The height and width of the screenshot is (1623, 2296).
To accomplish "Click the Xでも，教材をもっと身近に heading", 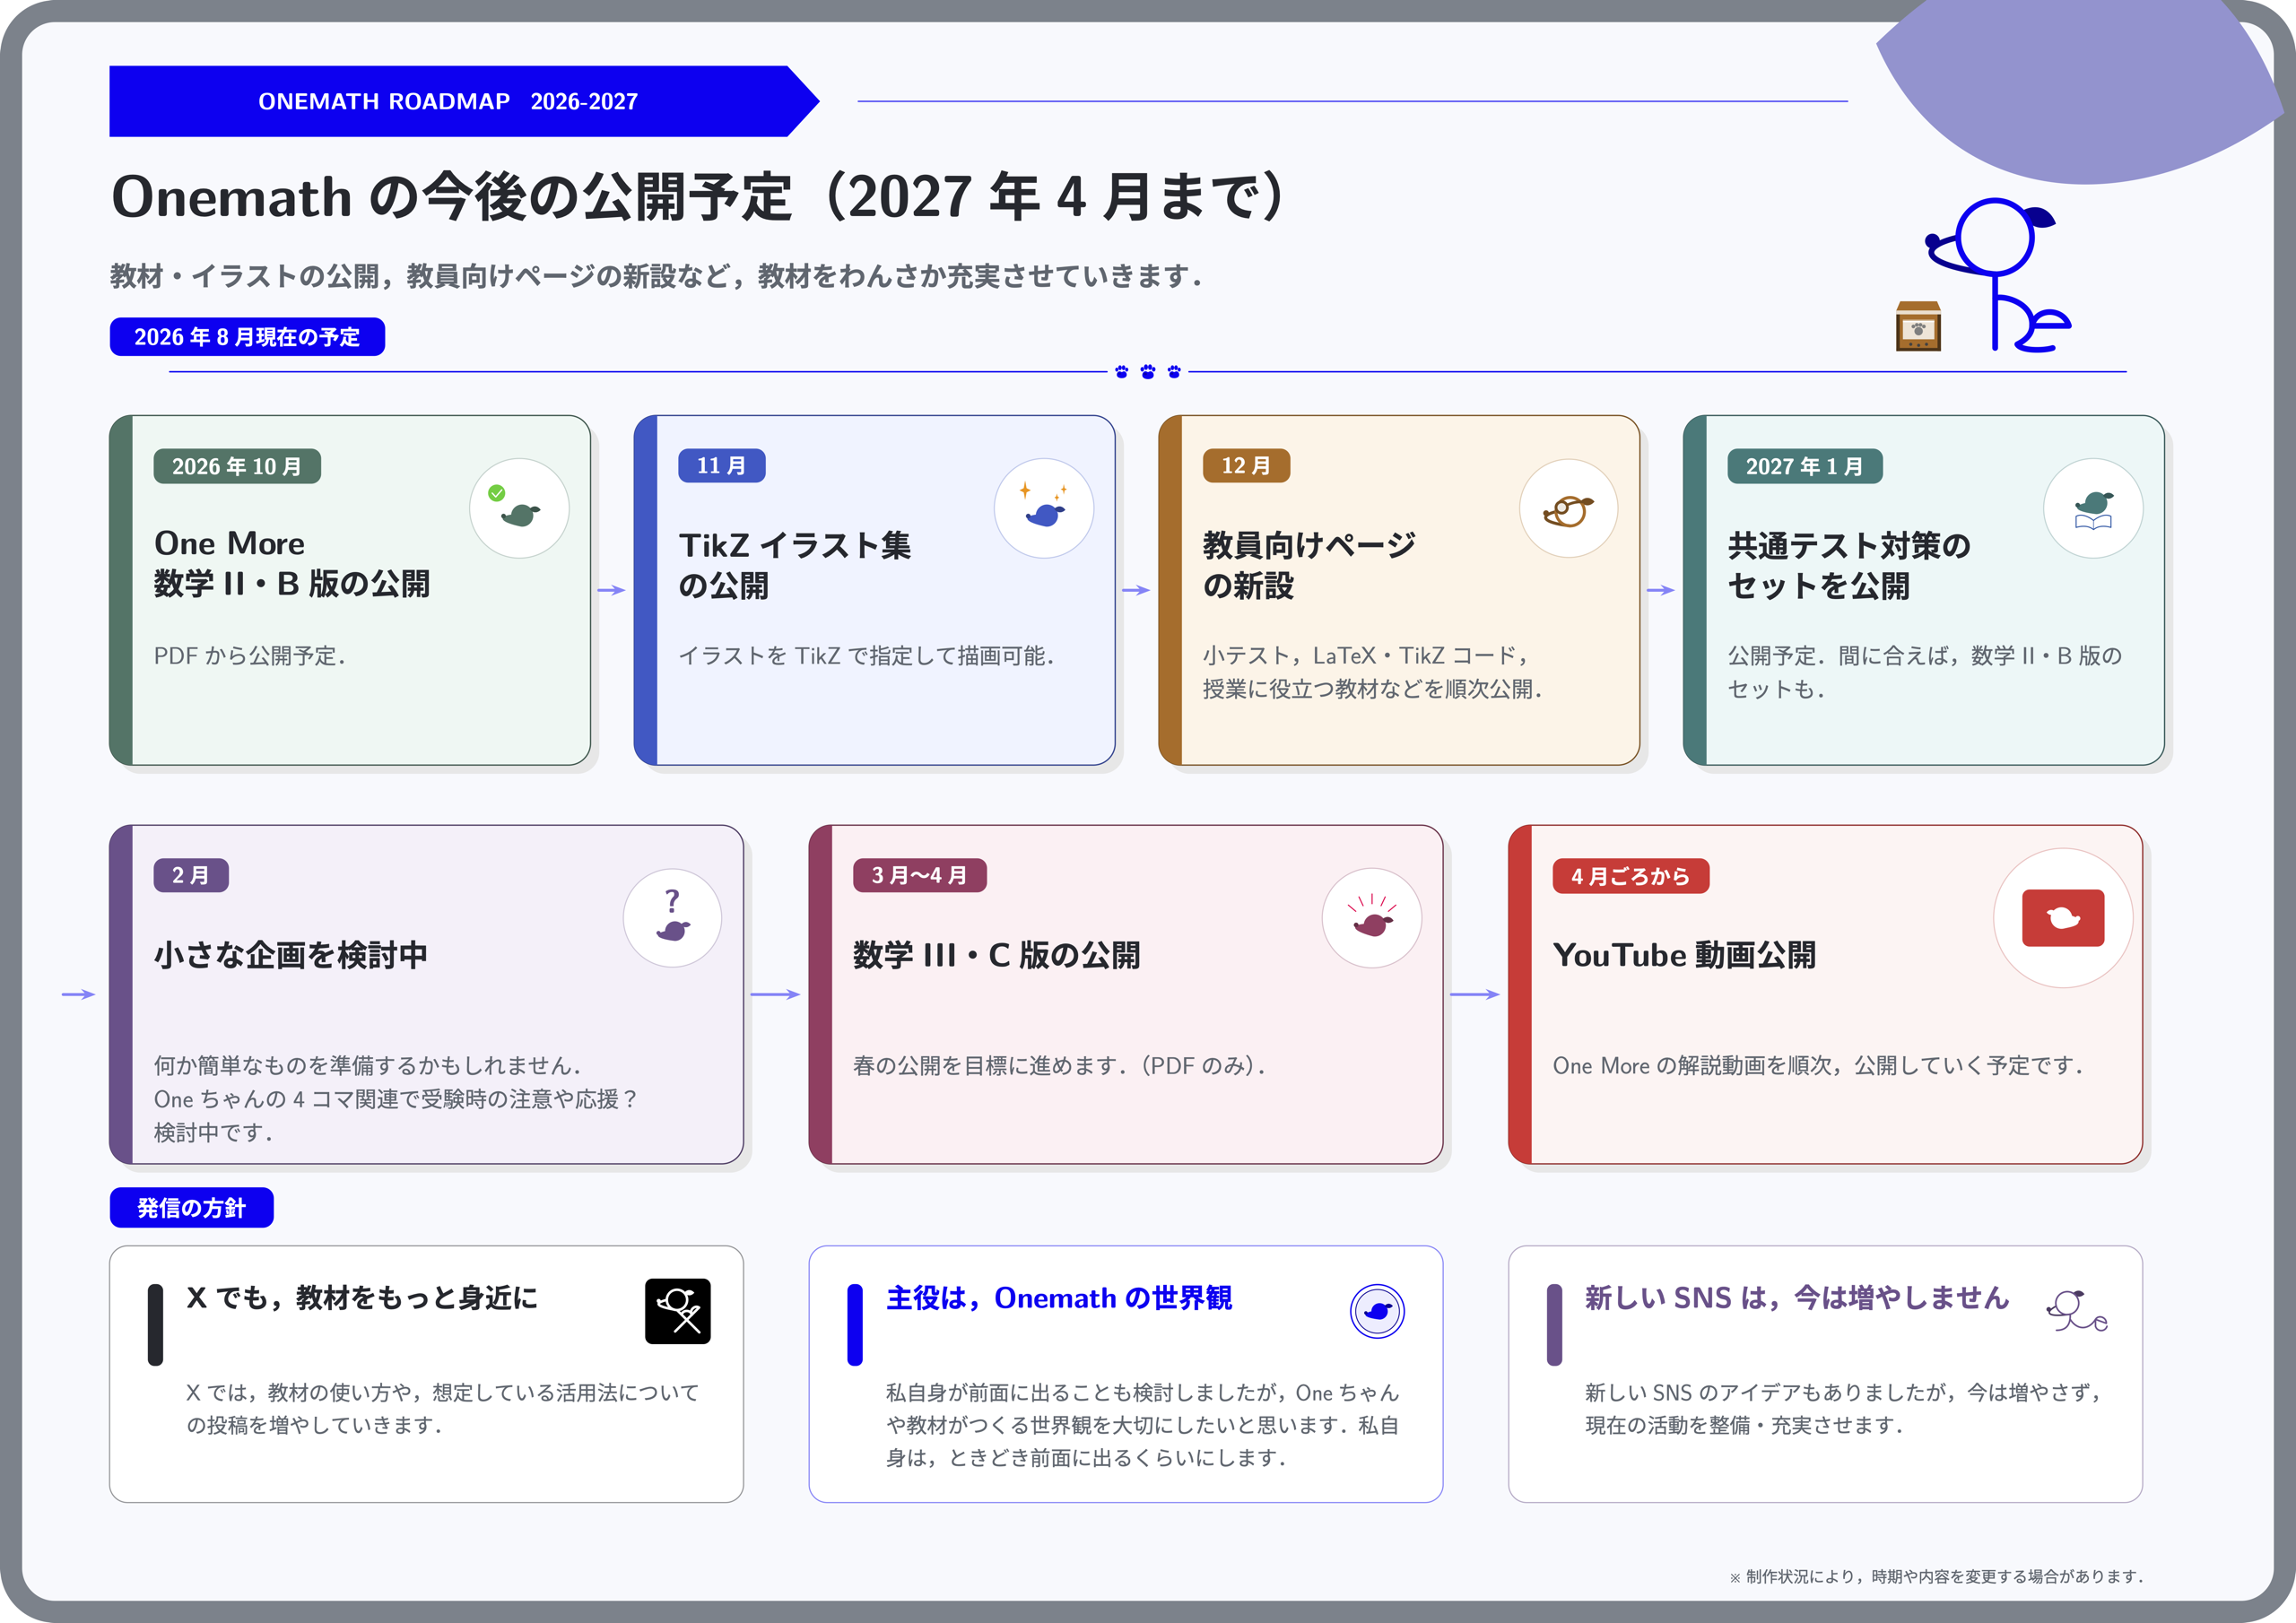I will [x=362, y=1297].
